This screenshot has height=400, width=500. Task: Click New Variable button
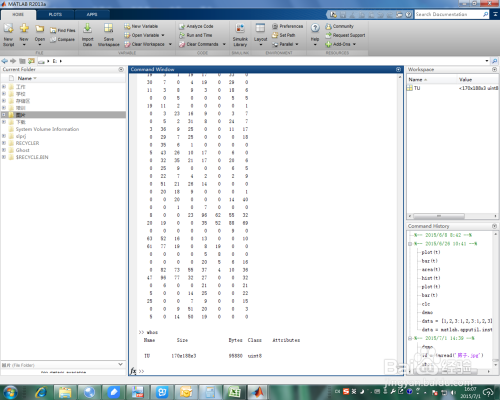click(141, 26)
